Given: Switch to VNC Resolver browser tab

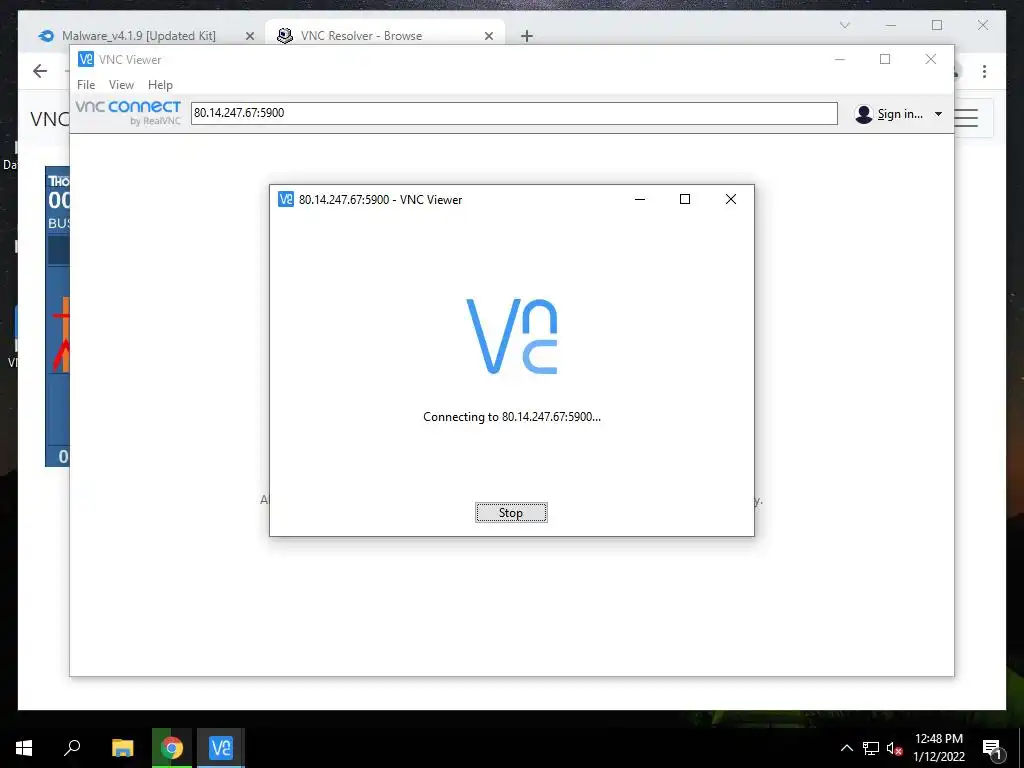Looking at the screenshot, I should 361,36.
